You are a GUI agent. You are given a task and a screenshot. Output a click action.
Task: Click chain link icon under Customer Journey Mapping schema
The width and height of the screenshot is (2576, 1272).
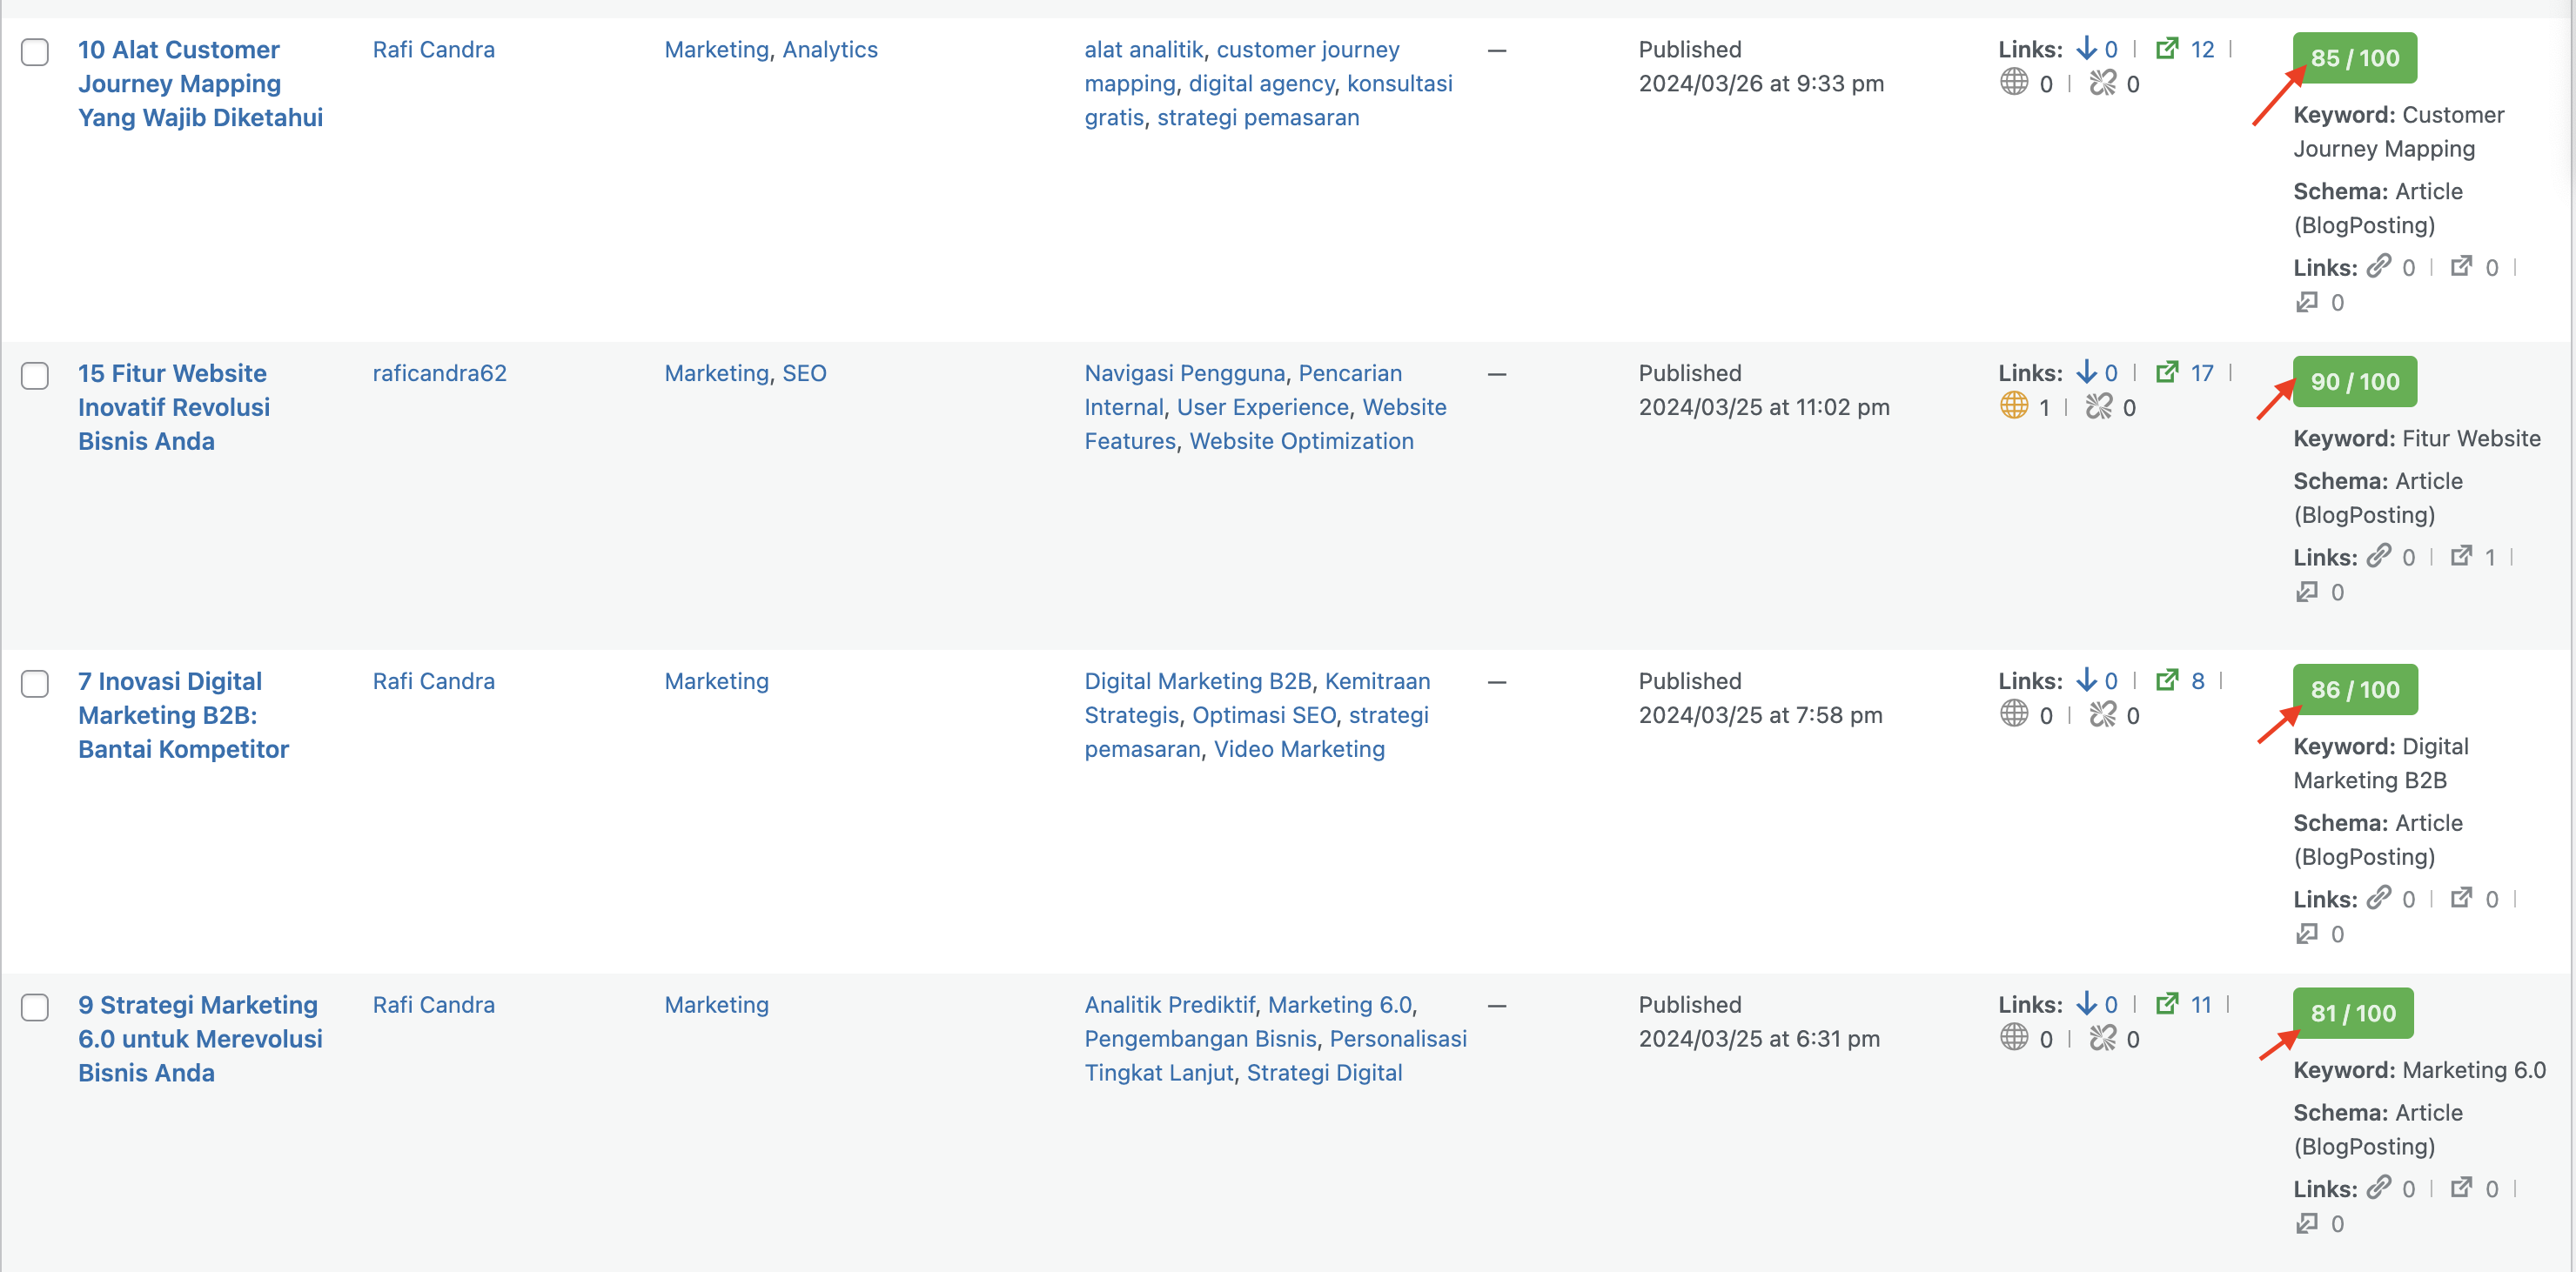click(2378, 266)
